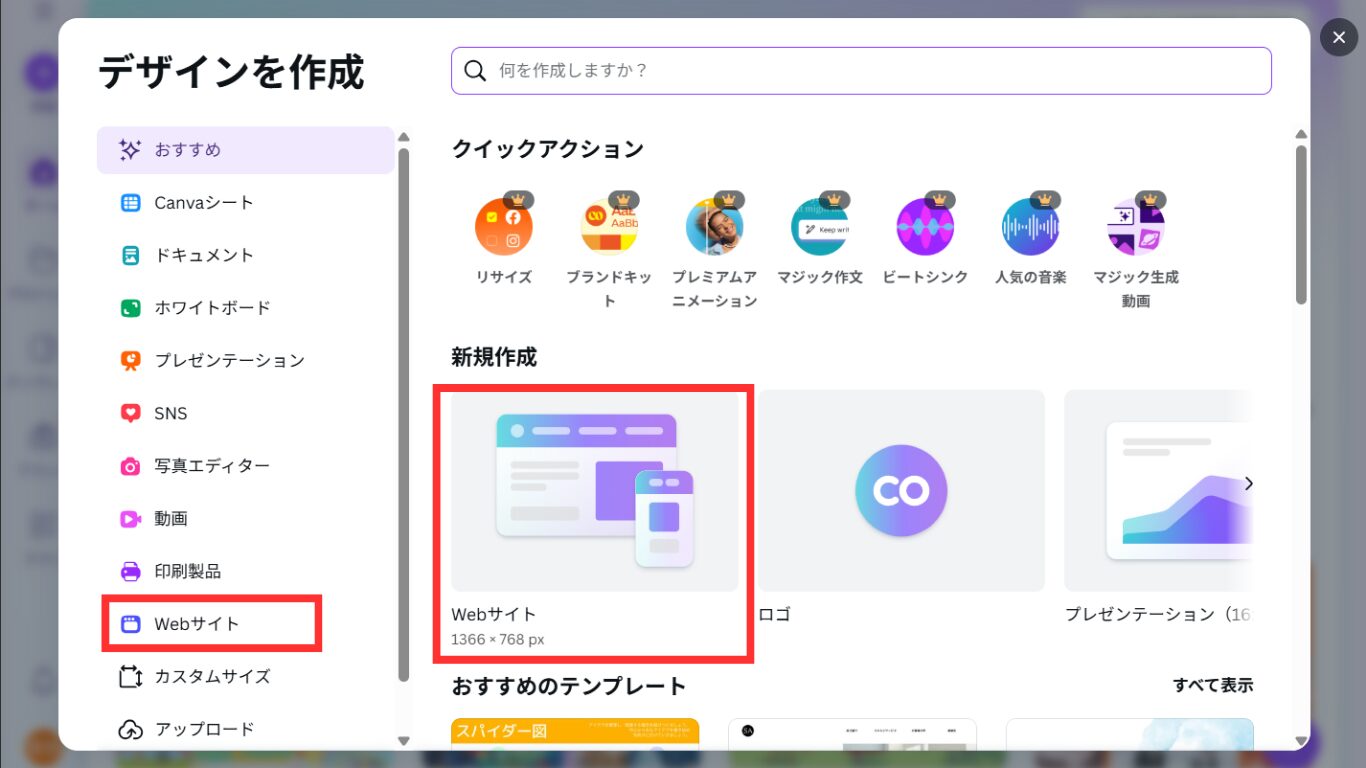The width and height of the screenshot is (1366, 768).
Task: Click the Beat Sync (ビートシンク) icon
Action: tap(925, 227)
